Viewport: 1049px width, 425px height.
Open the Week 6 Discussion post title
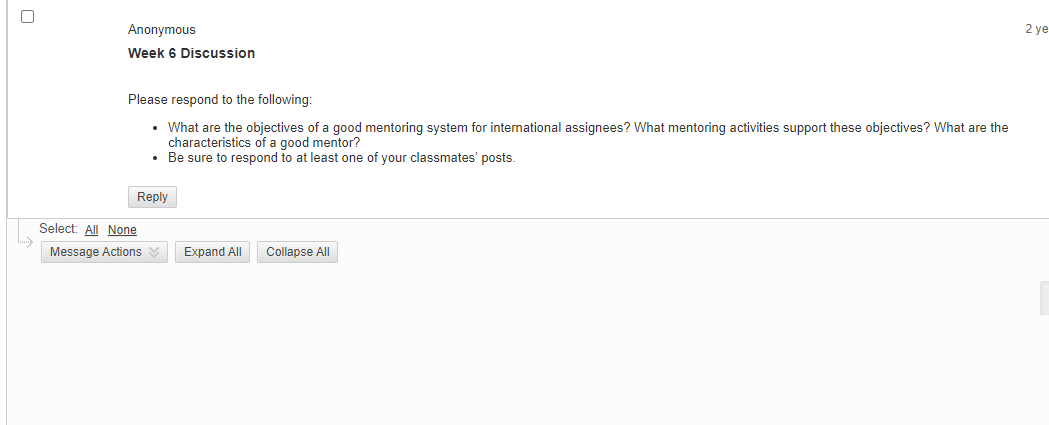pyautogui.click(x=191, y=54)
